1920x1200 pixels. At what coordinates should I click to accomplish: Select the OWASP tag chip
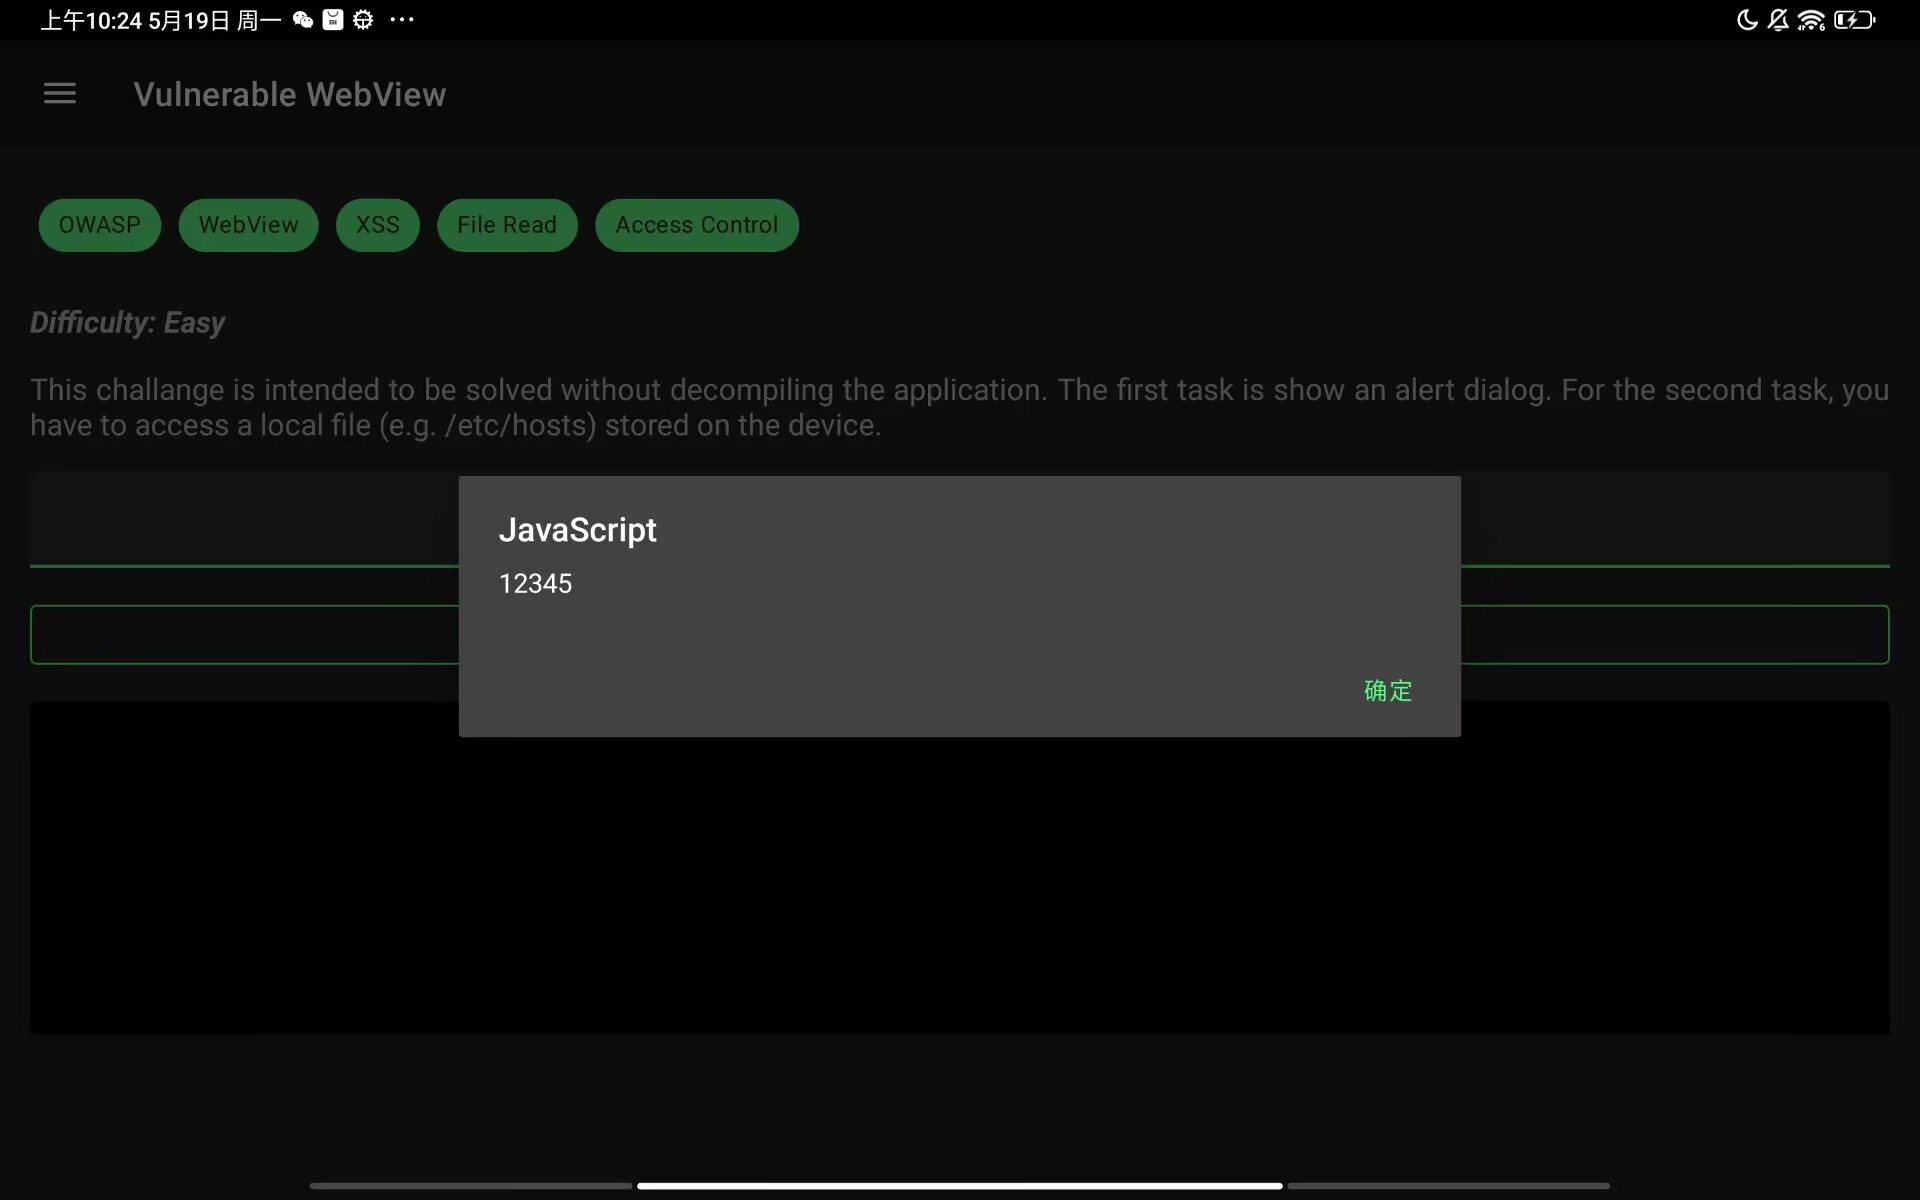pyautogui.click(x=100, y=225)
